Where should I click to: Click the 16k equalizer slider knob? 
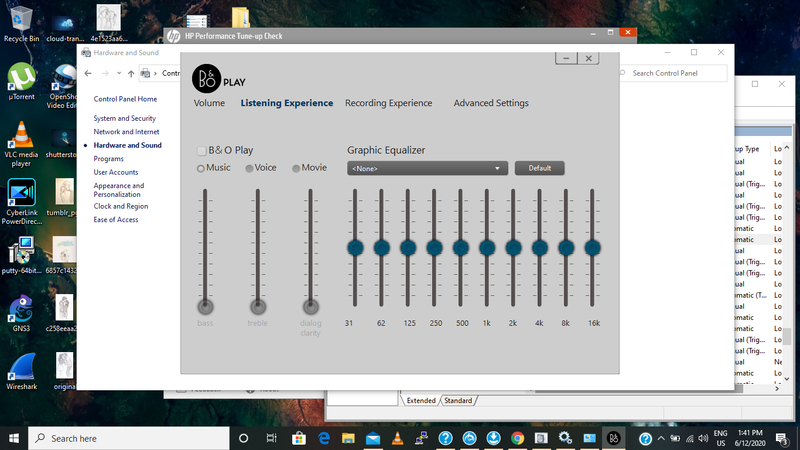[x=592, y=248]
